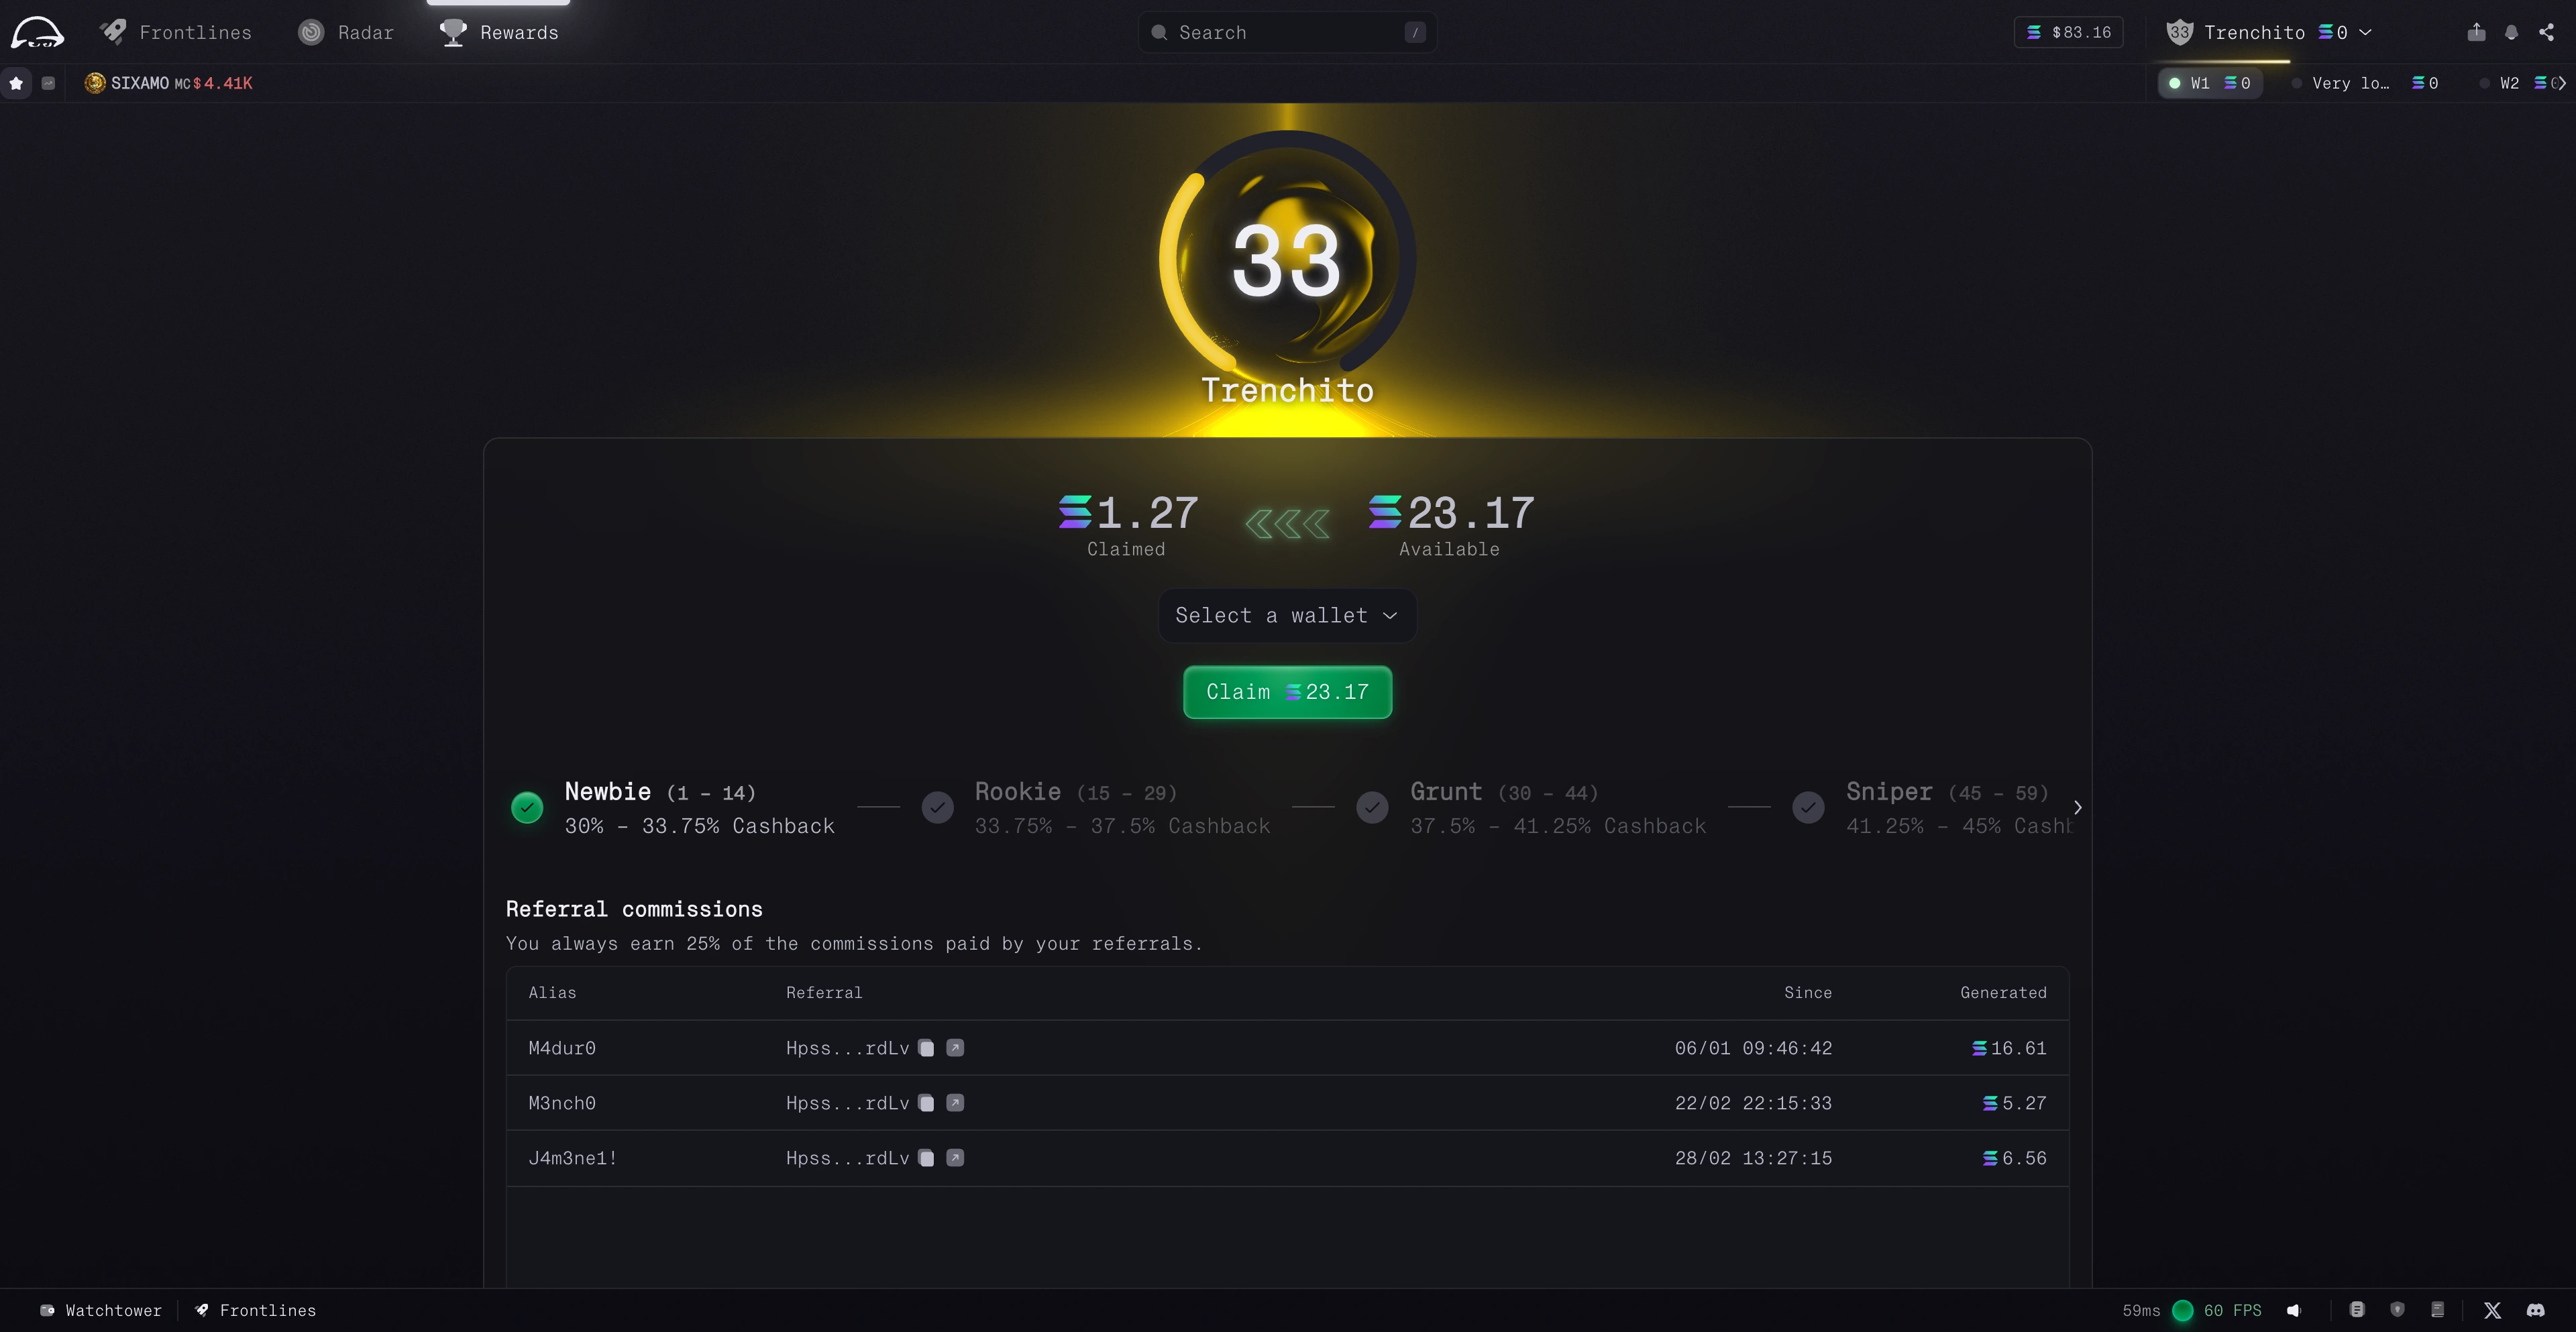The height and width of the screenshot is (1332, 2576).
Task: Switch to the Radar tab
Action: point(346,32)
